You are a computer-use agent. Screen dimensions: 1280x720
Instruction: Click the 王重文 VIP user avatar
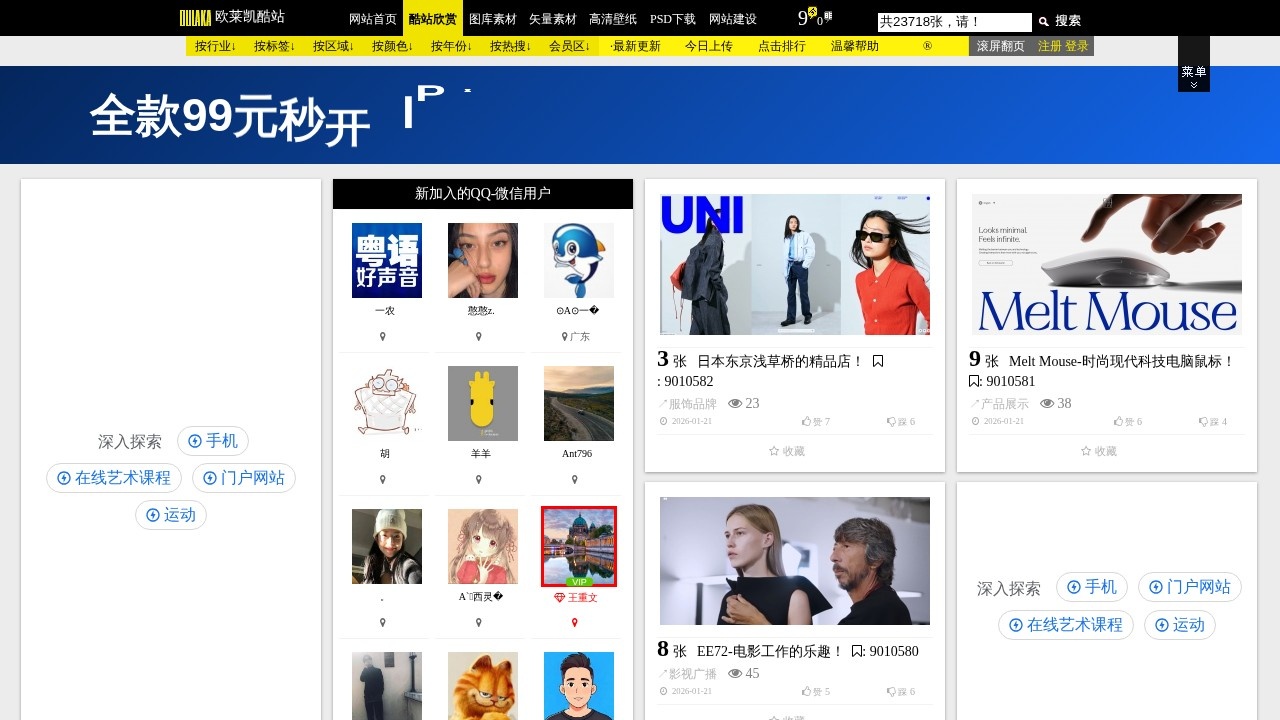(579, 546)
